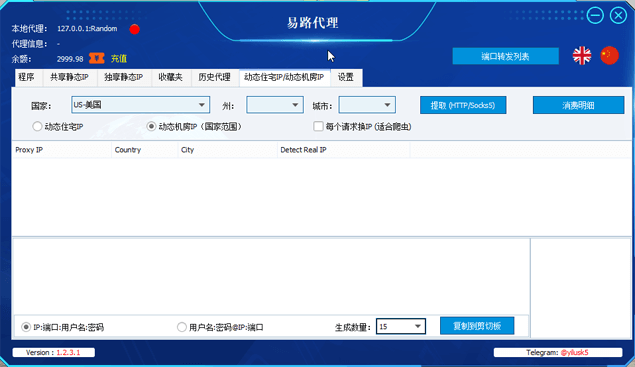Click the version number 1.2.3.1
635x367 pixels.
(x=68, y=352)
